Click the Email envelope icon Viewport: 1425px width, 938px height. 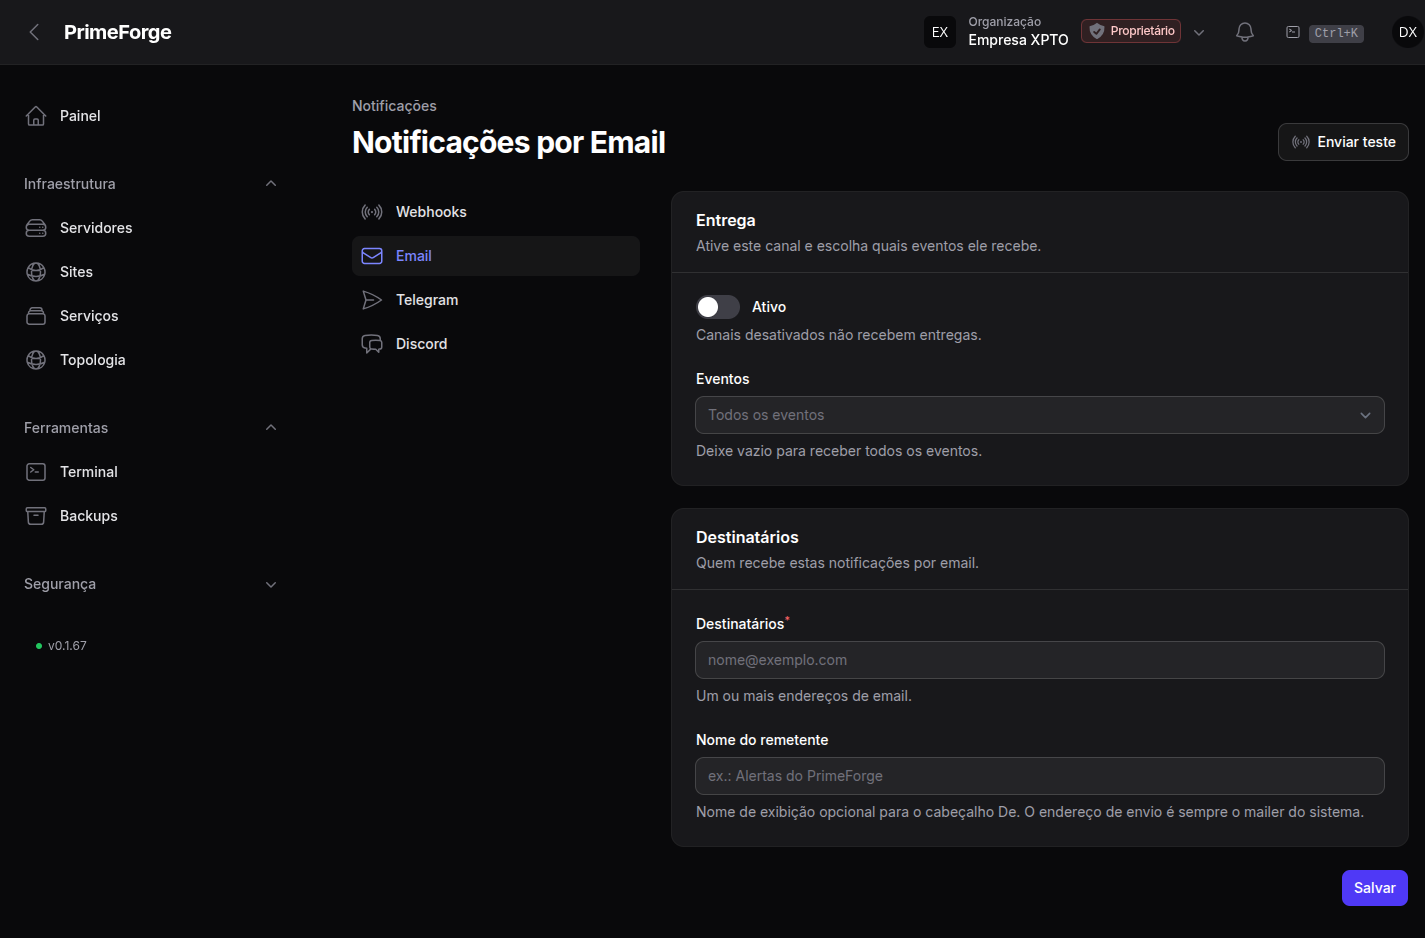pos(372,256)
